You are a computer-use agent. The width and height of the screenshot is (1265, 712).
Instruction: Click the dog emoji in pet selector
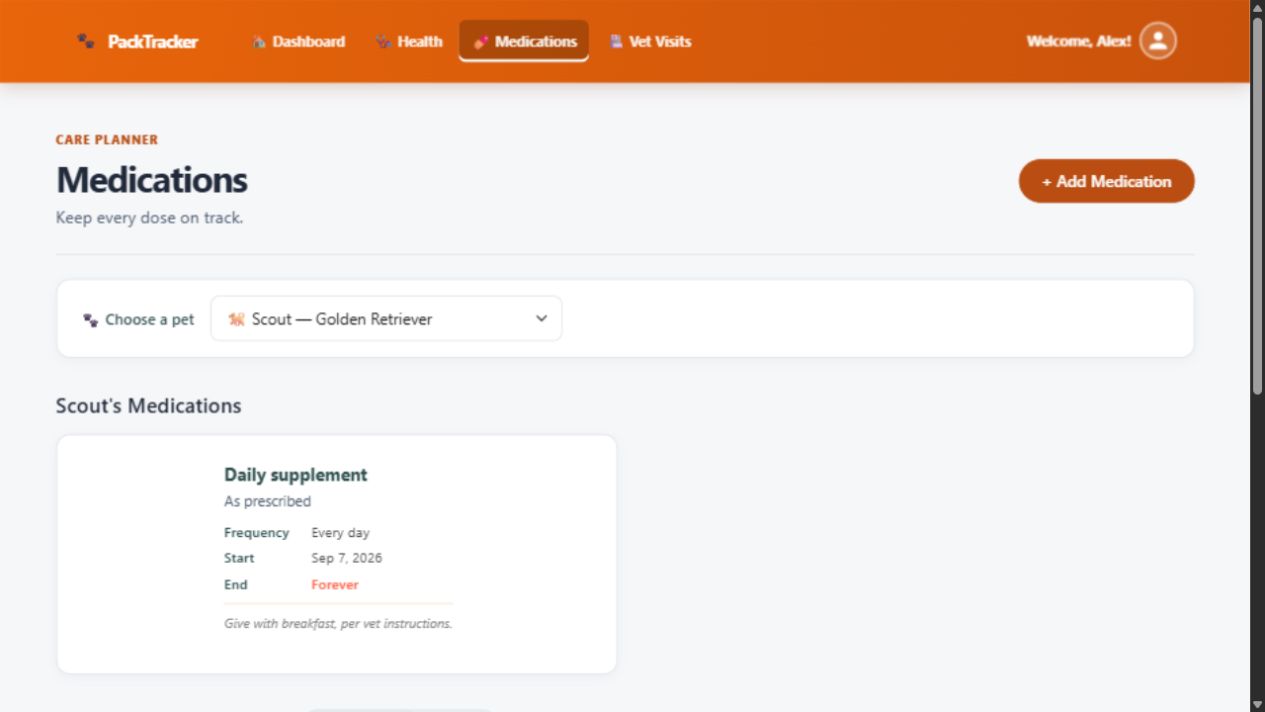pyautogui.click(x=236, y=320)
